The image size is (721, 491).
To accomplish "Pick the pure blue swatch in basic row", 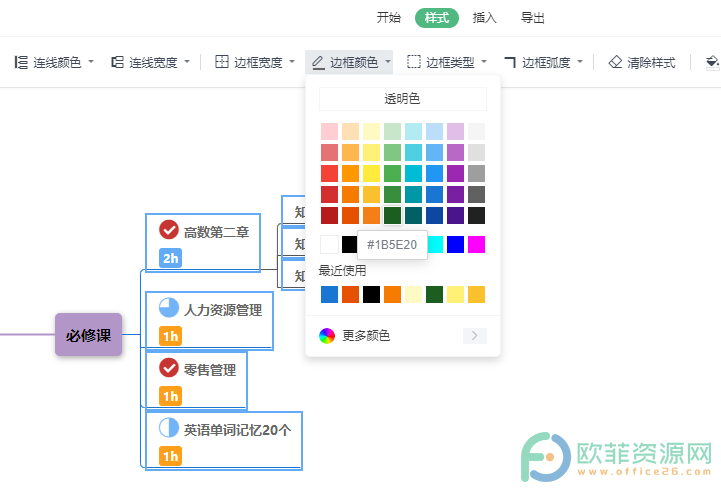I will coord(455,245).
